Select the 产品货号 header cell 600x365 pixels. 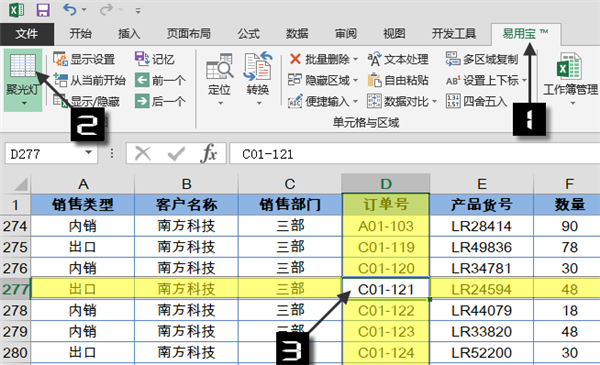pyautogui.click(x=481, y=205)
